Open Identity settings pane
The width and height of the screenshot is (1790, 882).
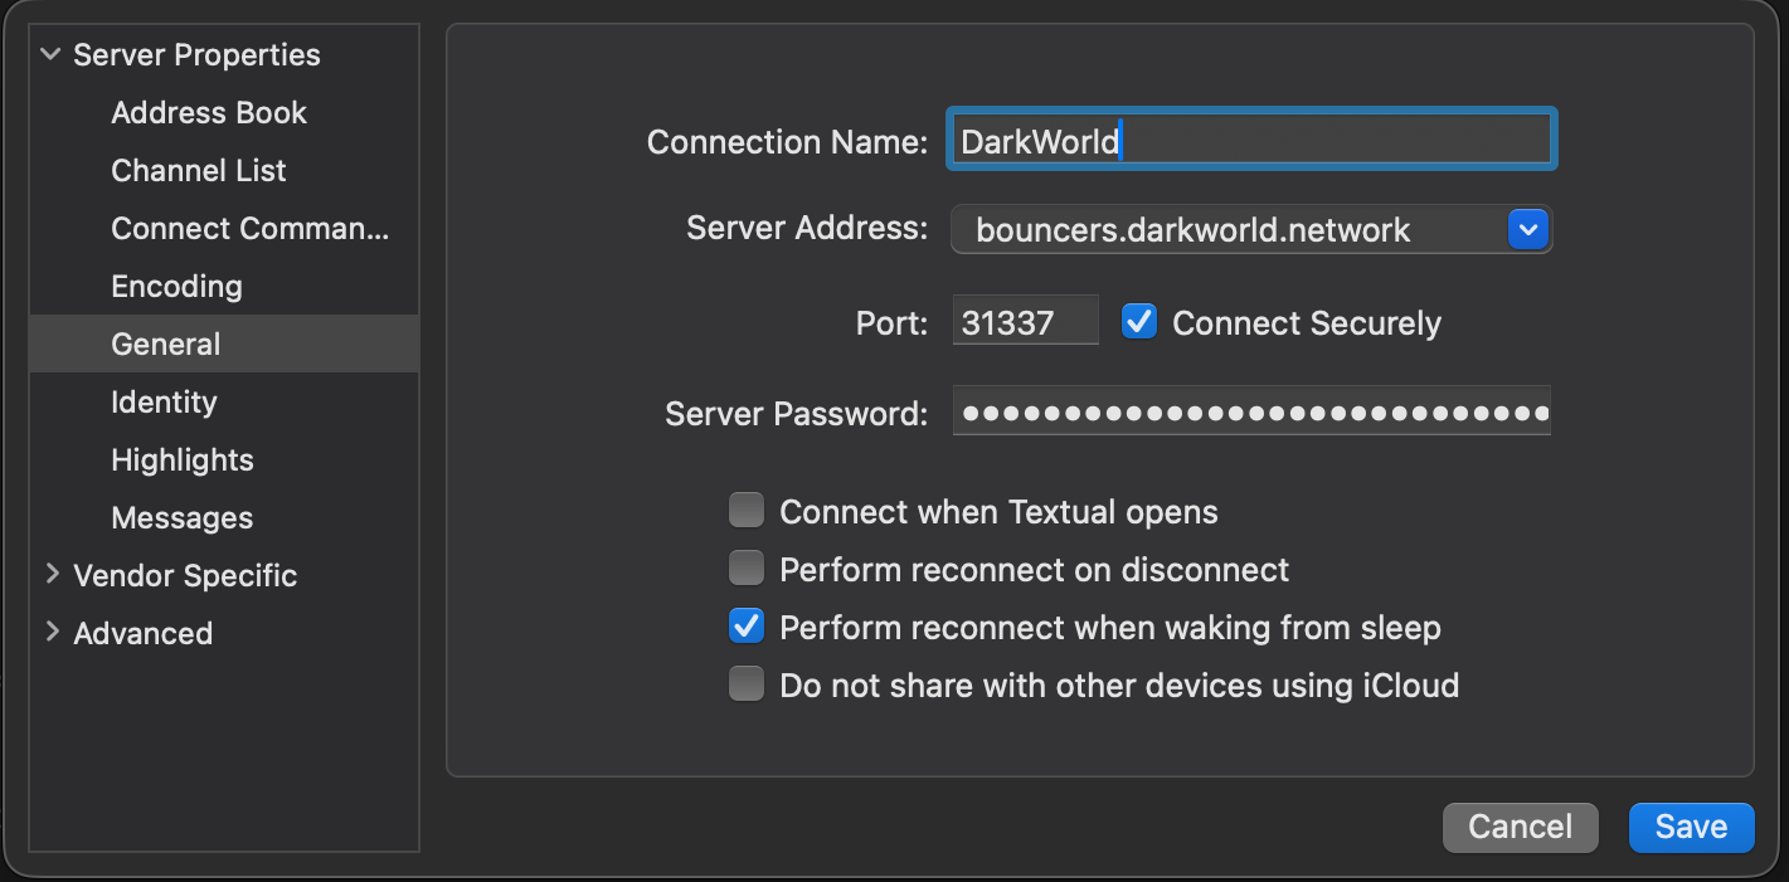pos(164,402)
